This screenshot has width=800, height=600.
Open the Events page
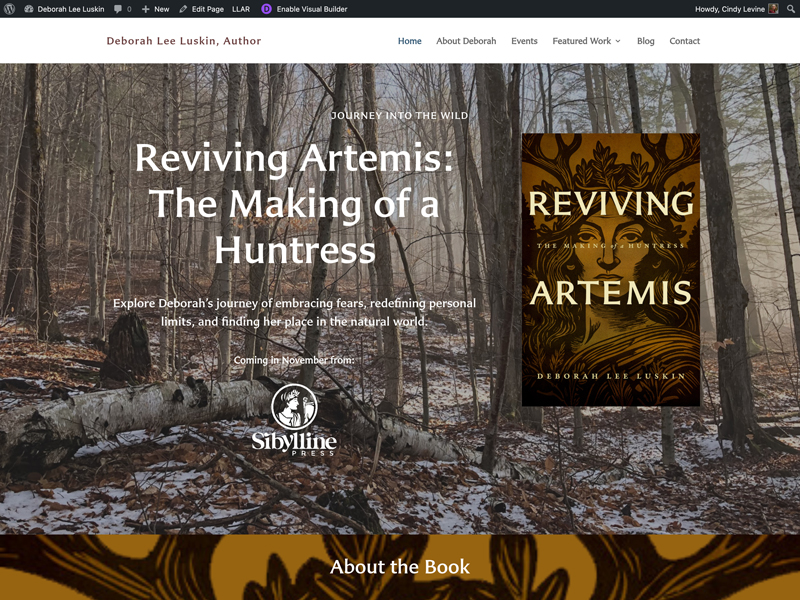pos(524,41)
